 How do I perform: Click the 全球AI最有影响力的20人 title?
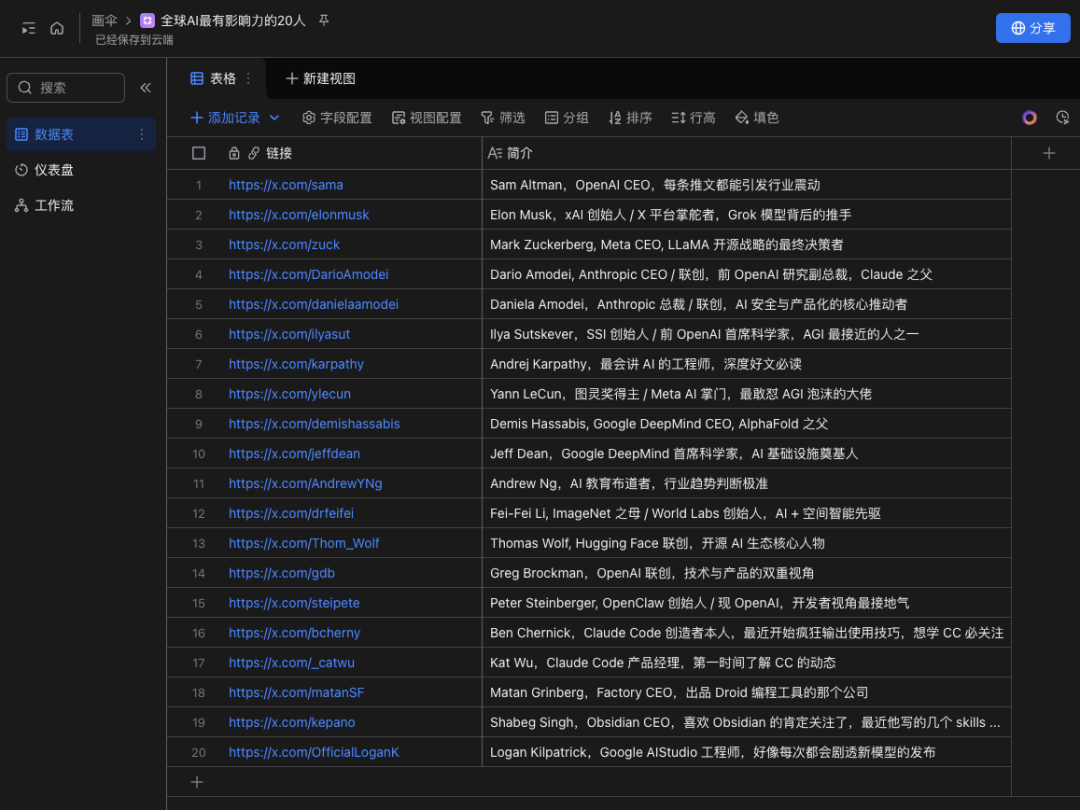(233, 21)
